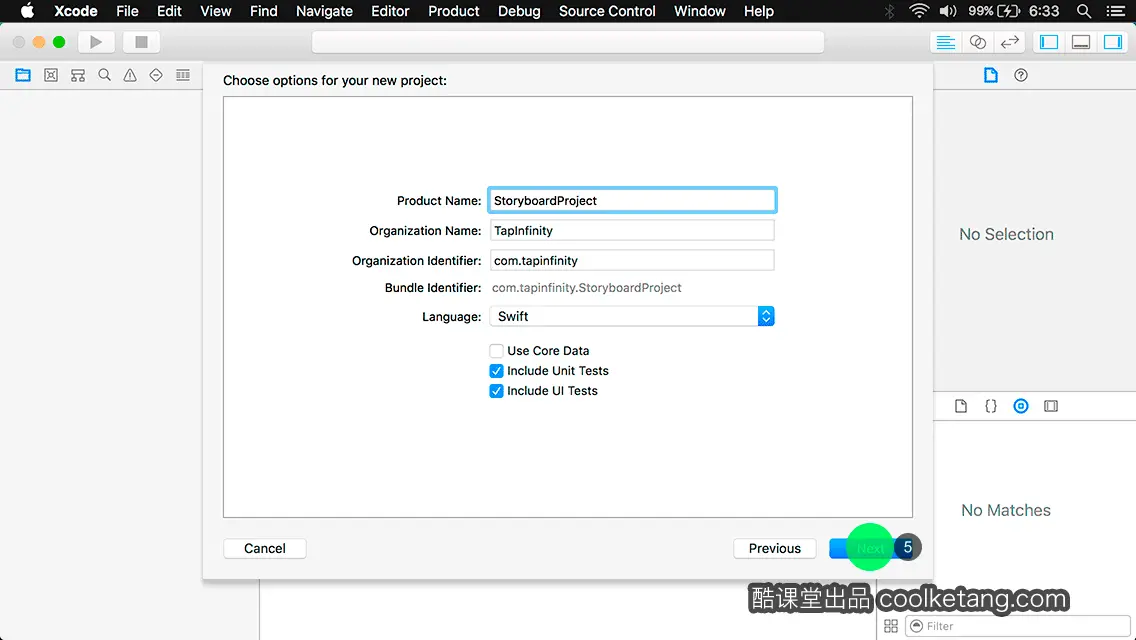Screen dimensions: 1136x640
Task: Show the Assistant editor
Action: [x=977, y=42]
